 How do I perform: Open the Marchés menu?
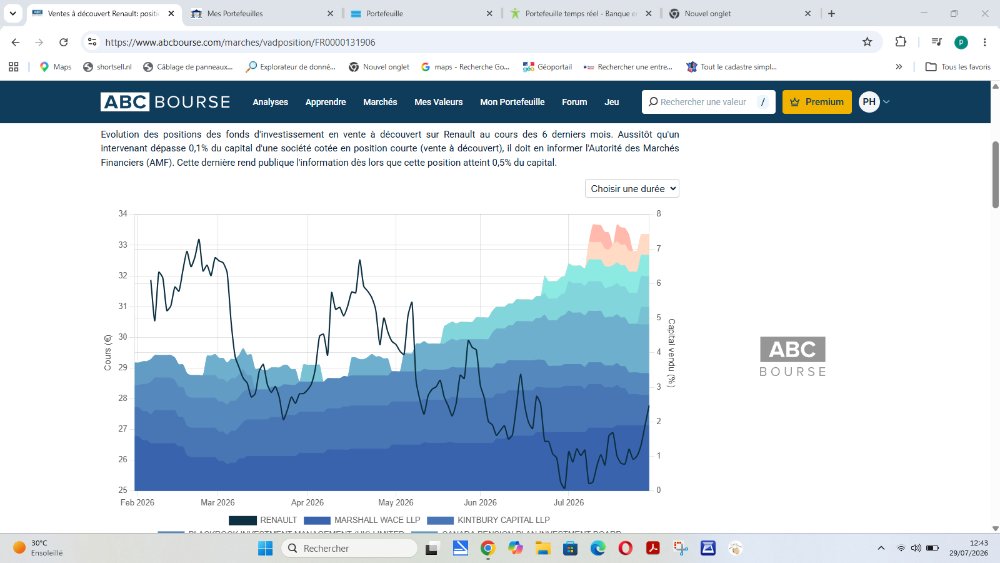(x=380, y=102)
